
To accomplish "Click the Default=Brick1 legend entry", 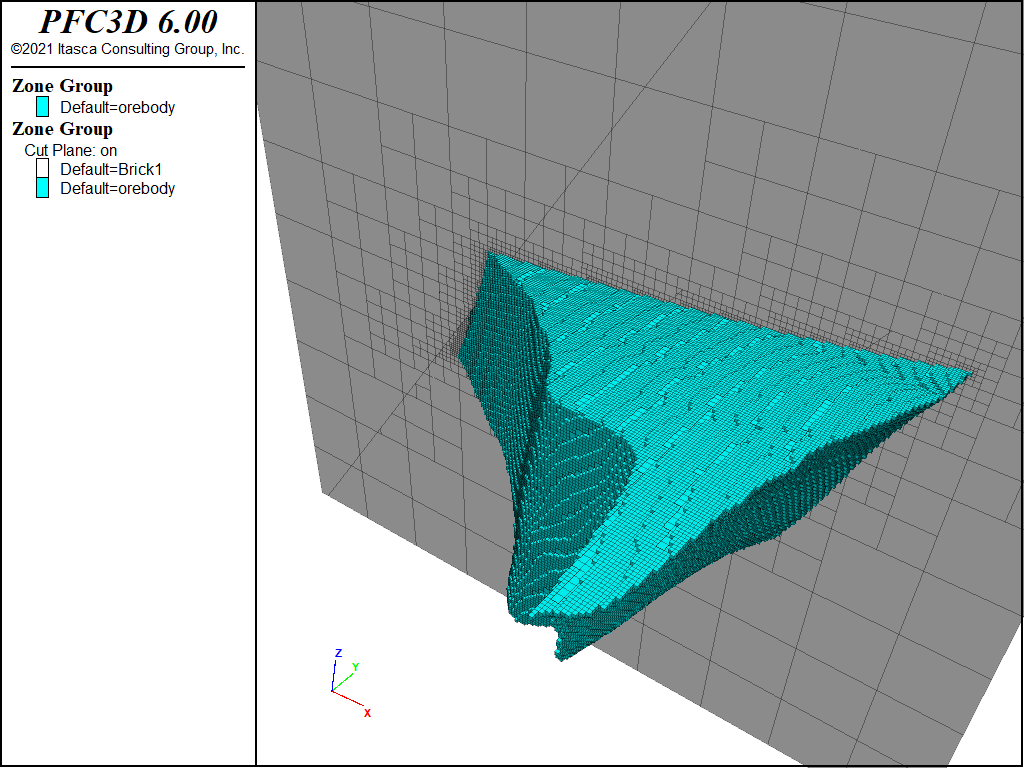I will click(111, 169).
